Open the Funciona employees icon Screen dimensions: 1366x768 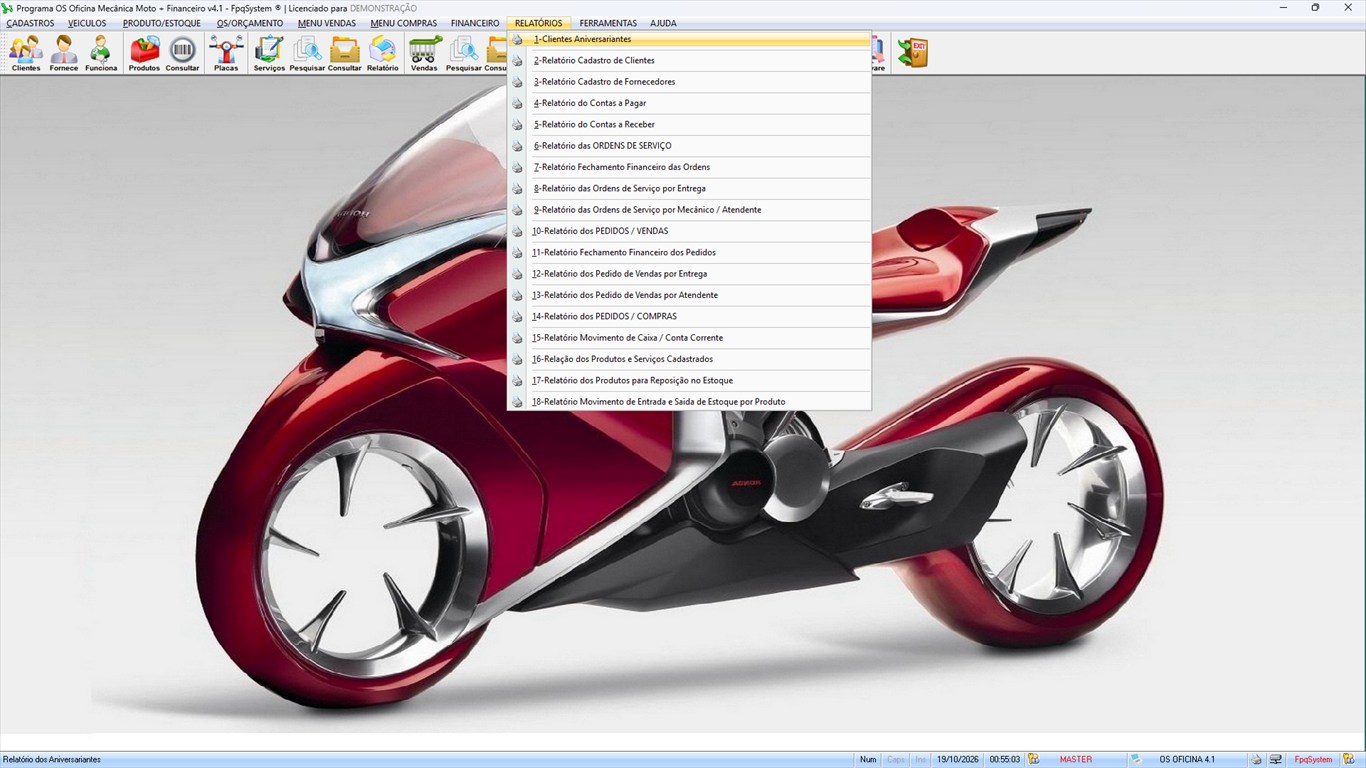(x=101, y=53)
